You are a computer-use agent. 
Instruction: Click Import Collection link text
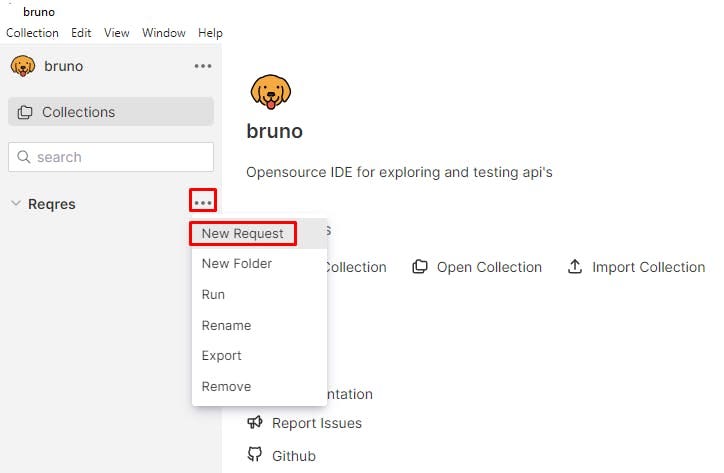[x=648, y=267]
